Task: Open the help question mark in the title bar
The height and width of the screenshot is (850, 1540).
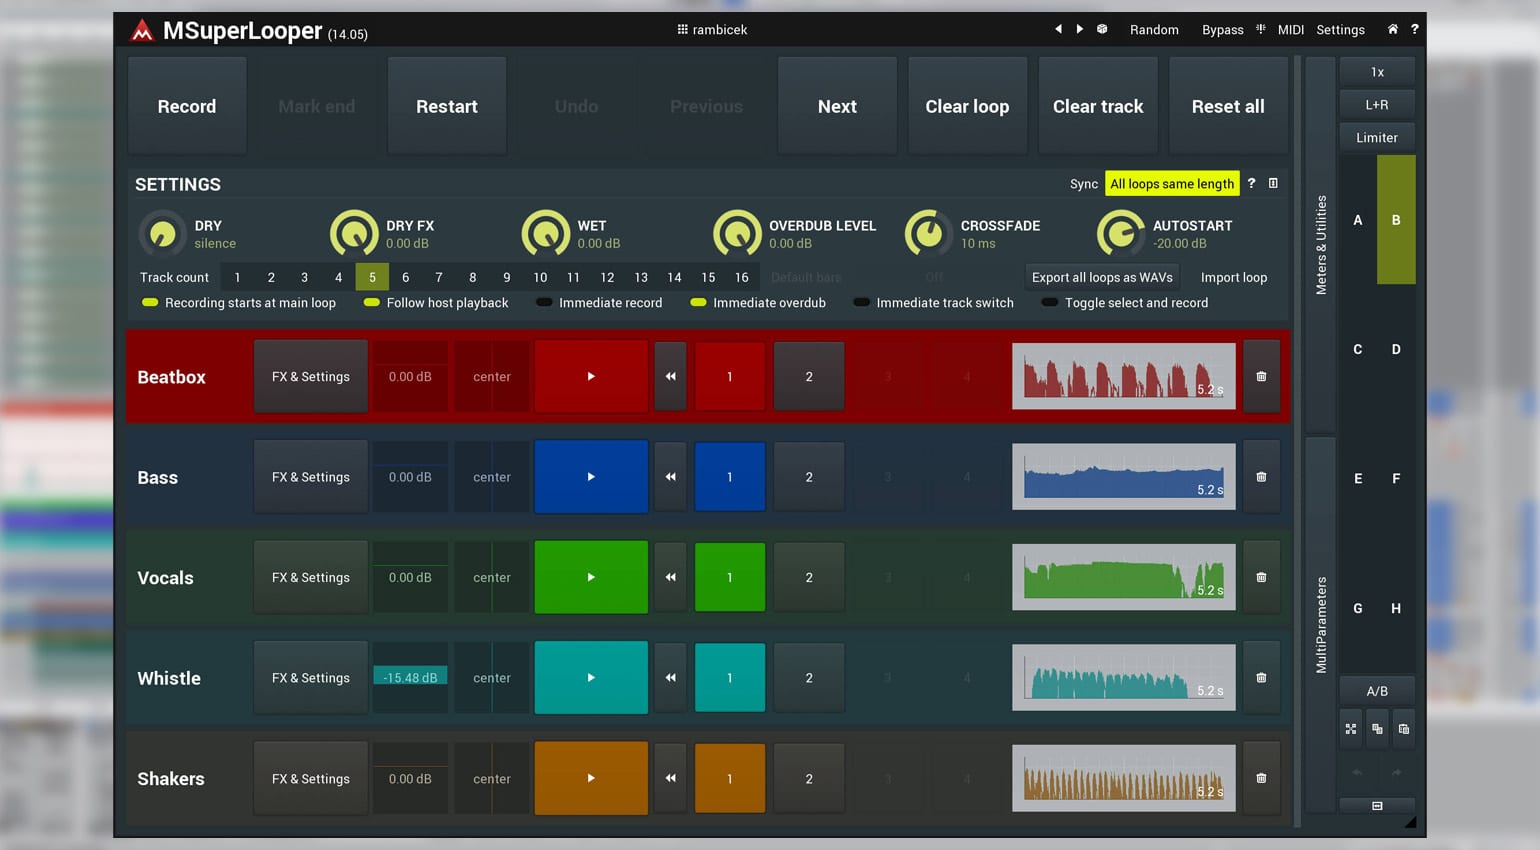Action: 1414,29
